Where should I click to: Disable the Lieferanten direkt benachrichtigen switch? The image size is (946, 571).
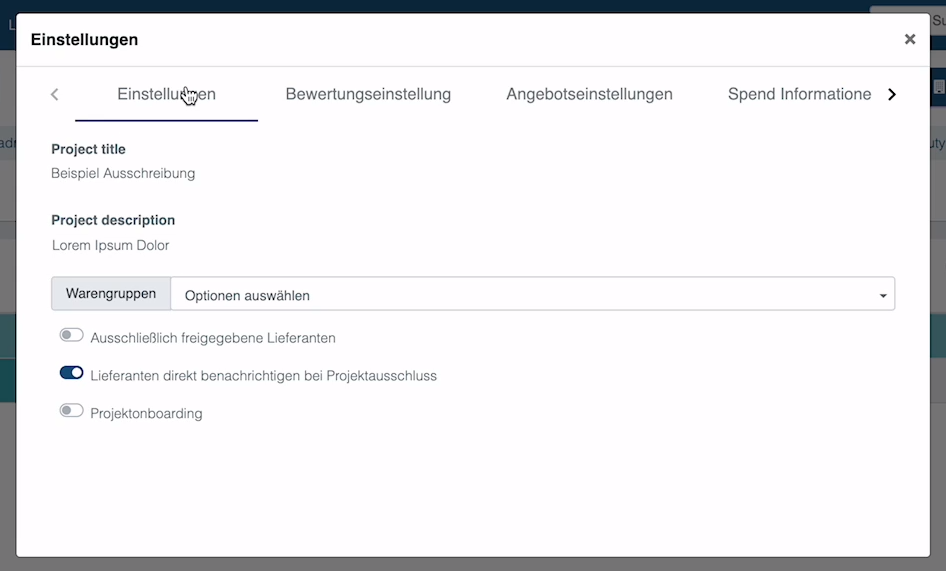(x=71, y=373)
